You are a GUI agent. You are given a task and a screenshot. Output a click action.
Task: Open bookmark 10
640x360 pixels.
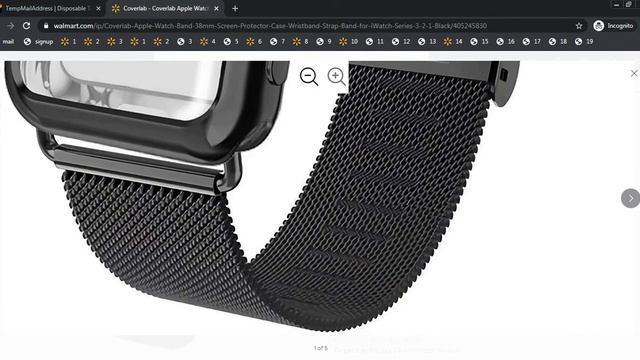point(349,41)
